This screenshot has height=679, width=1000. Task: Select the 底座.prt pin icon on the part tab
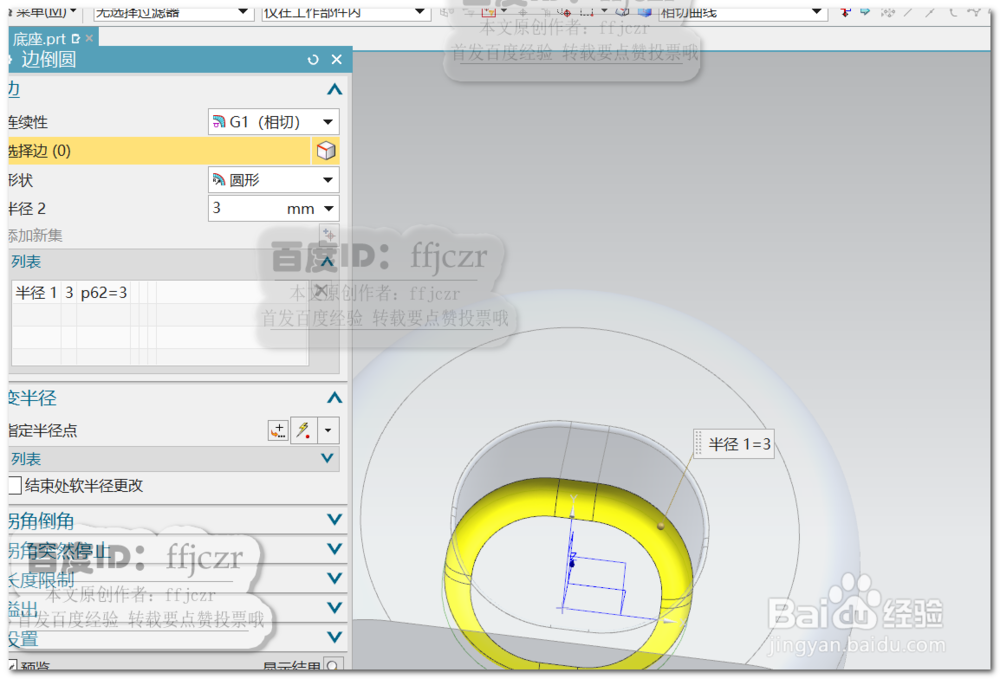75,39
